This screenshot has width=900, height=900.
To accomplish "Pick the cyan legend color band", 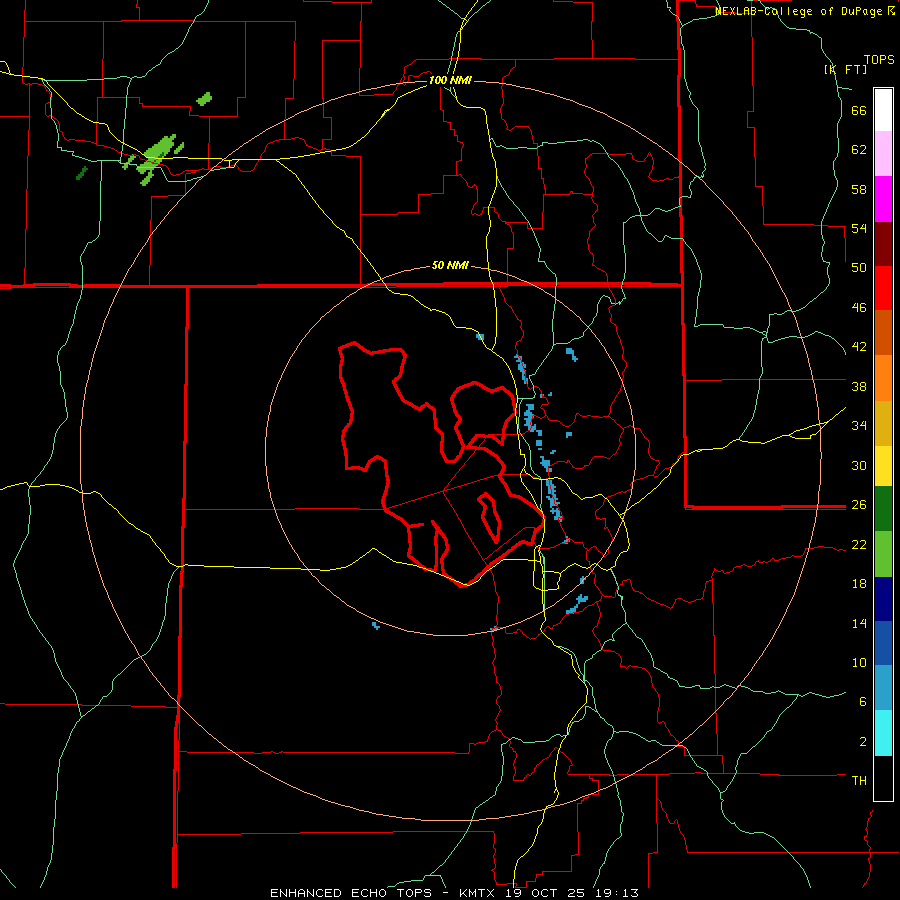I will click(883, 733).
